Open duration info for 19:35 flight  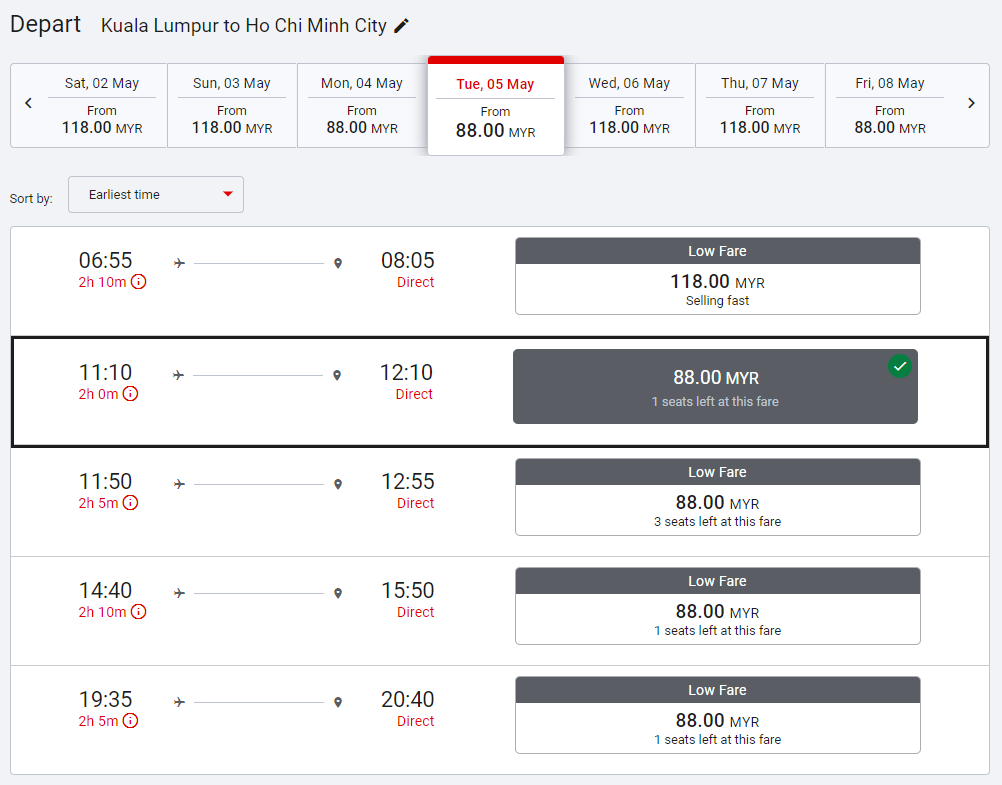coord(130,721)
